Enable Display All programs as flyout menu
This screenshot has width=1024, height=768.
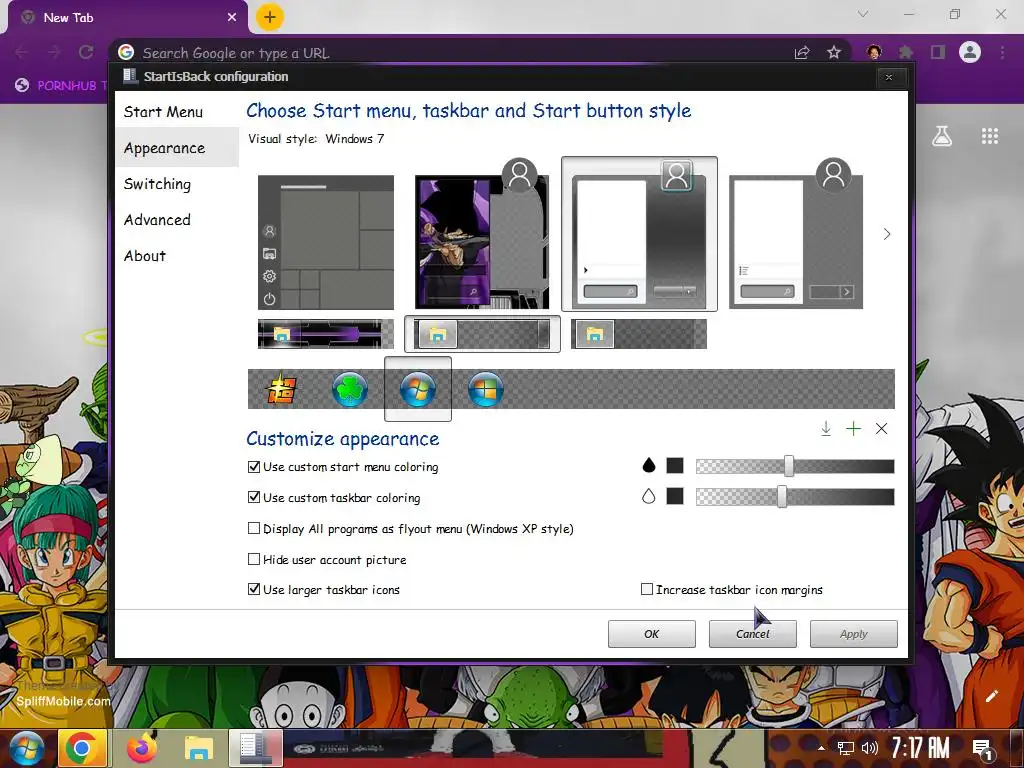[x=254, y=528]
